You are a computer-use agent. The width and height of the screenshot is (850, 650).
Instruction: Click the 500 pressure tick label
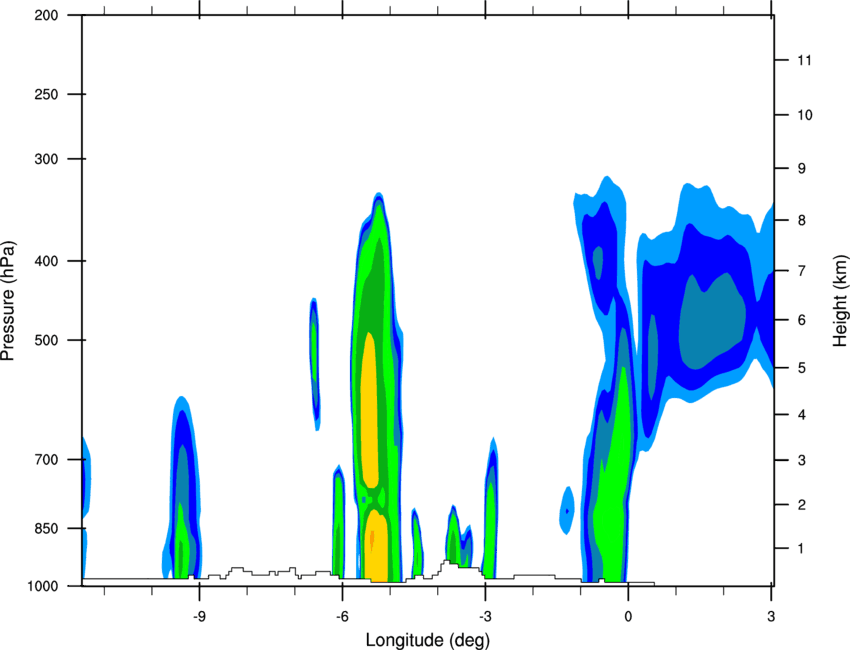pos(46,340)
